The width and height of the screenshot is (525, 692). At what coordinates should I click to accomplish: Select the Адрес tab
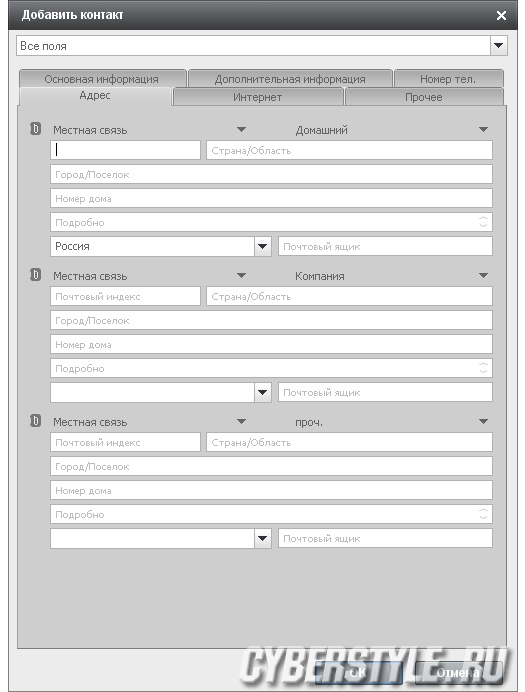[95, 96]
